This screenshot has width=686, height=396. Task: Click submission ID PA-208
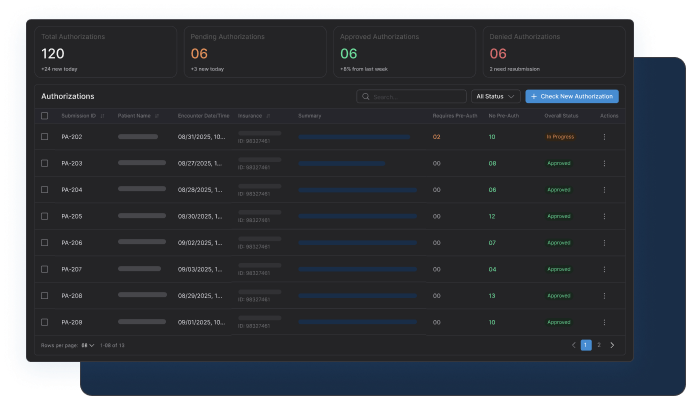click(72, 296)
